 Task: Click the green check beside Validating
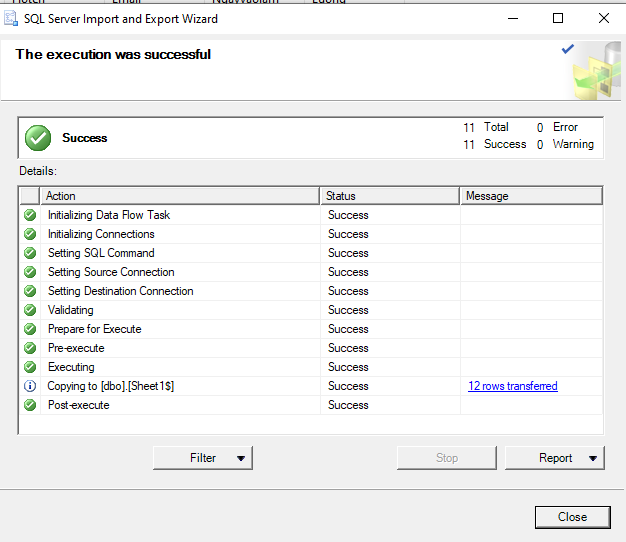click(30, 310)
